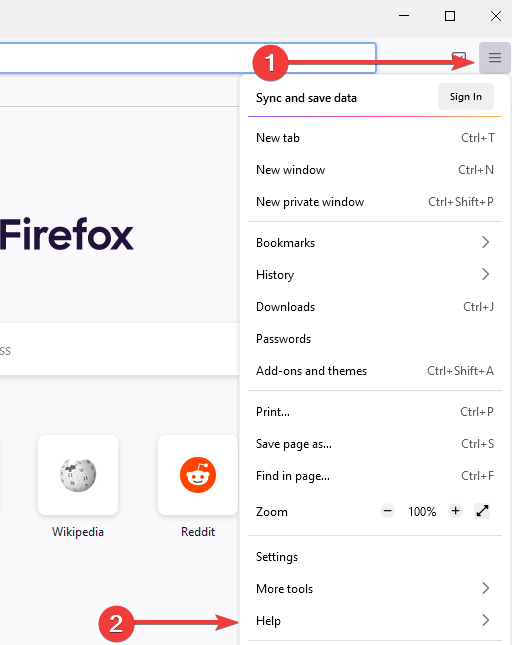Expand the More tools submenu
The image size is (512, 645).
[x=375, y=589]
